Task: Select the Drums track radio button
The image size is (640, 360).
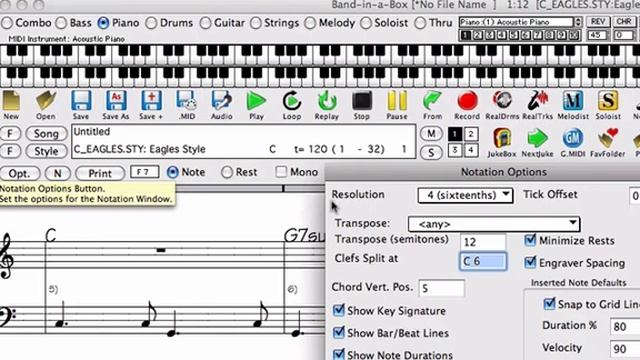Action: pyautogui.click(x=151, y=23)
